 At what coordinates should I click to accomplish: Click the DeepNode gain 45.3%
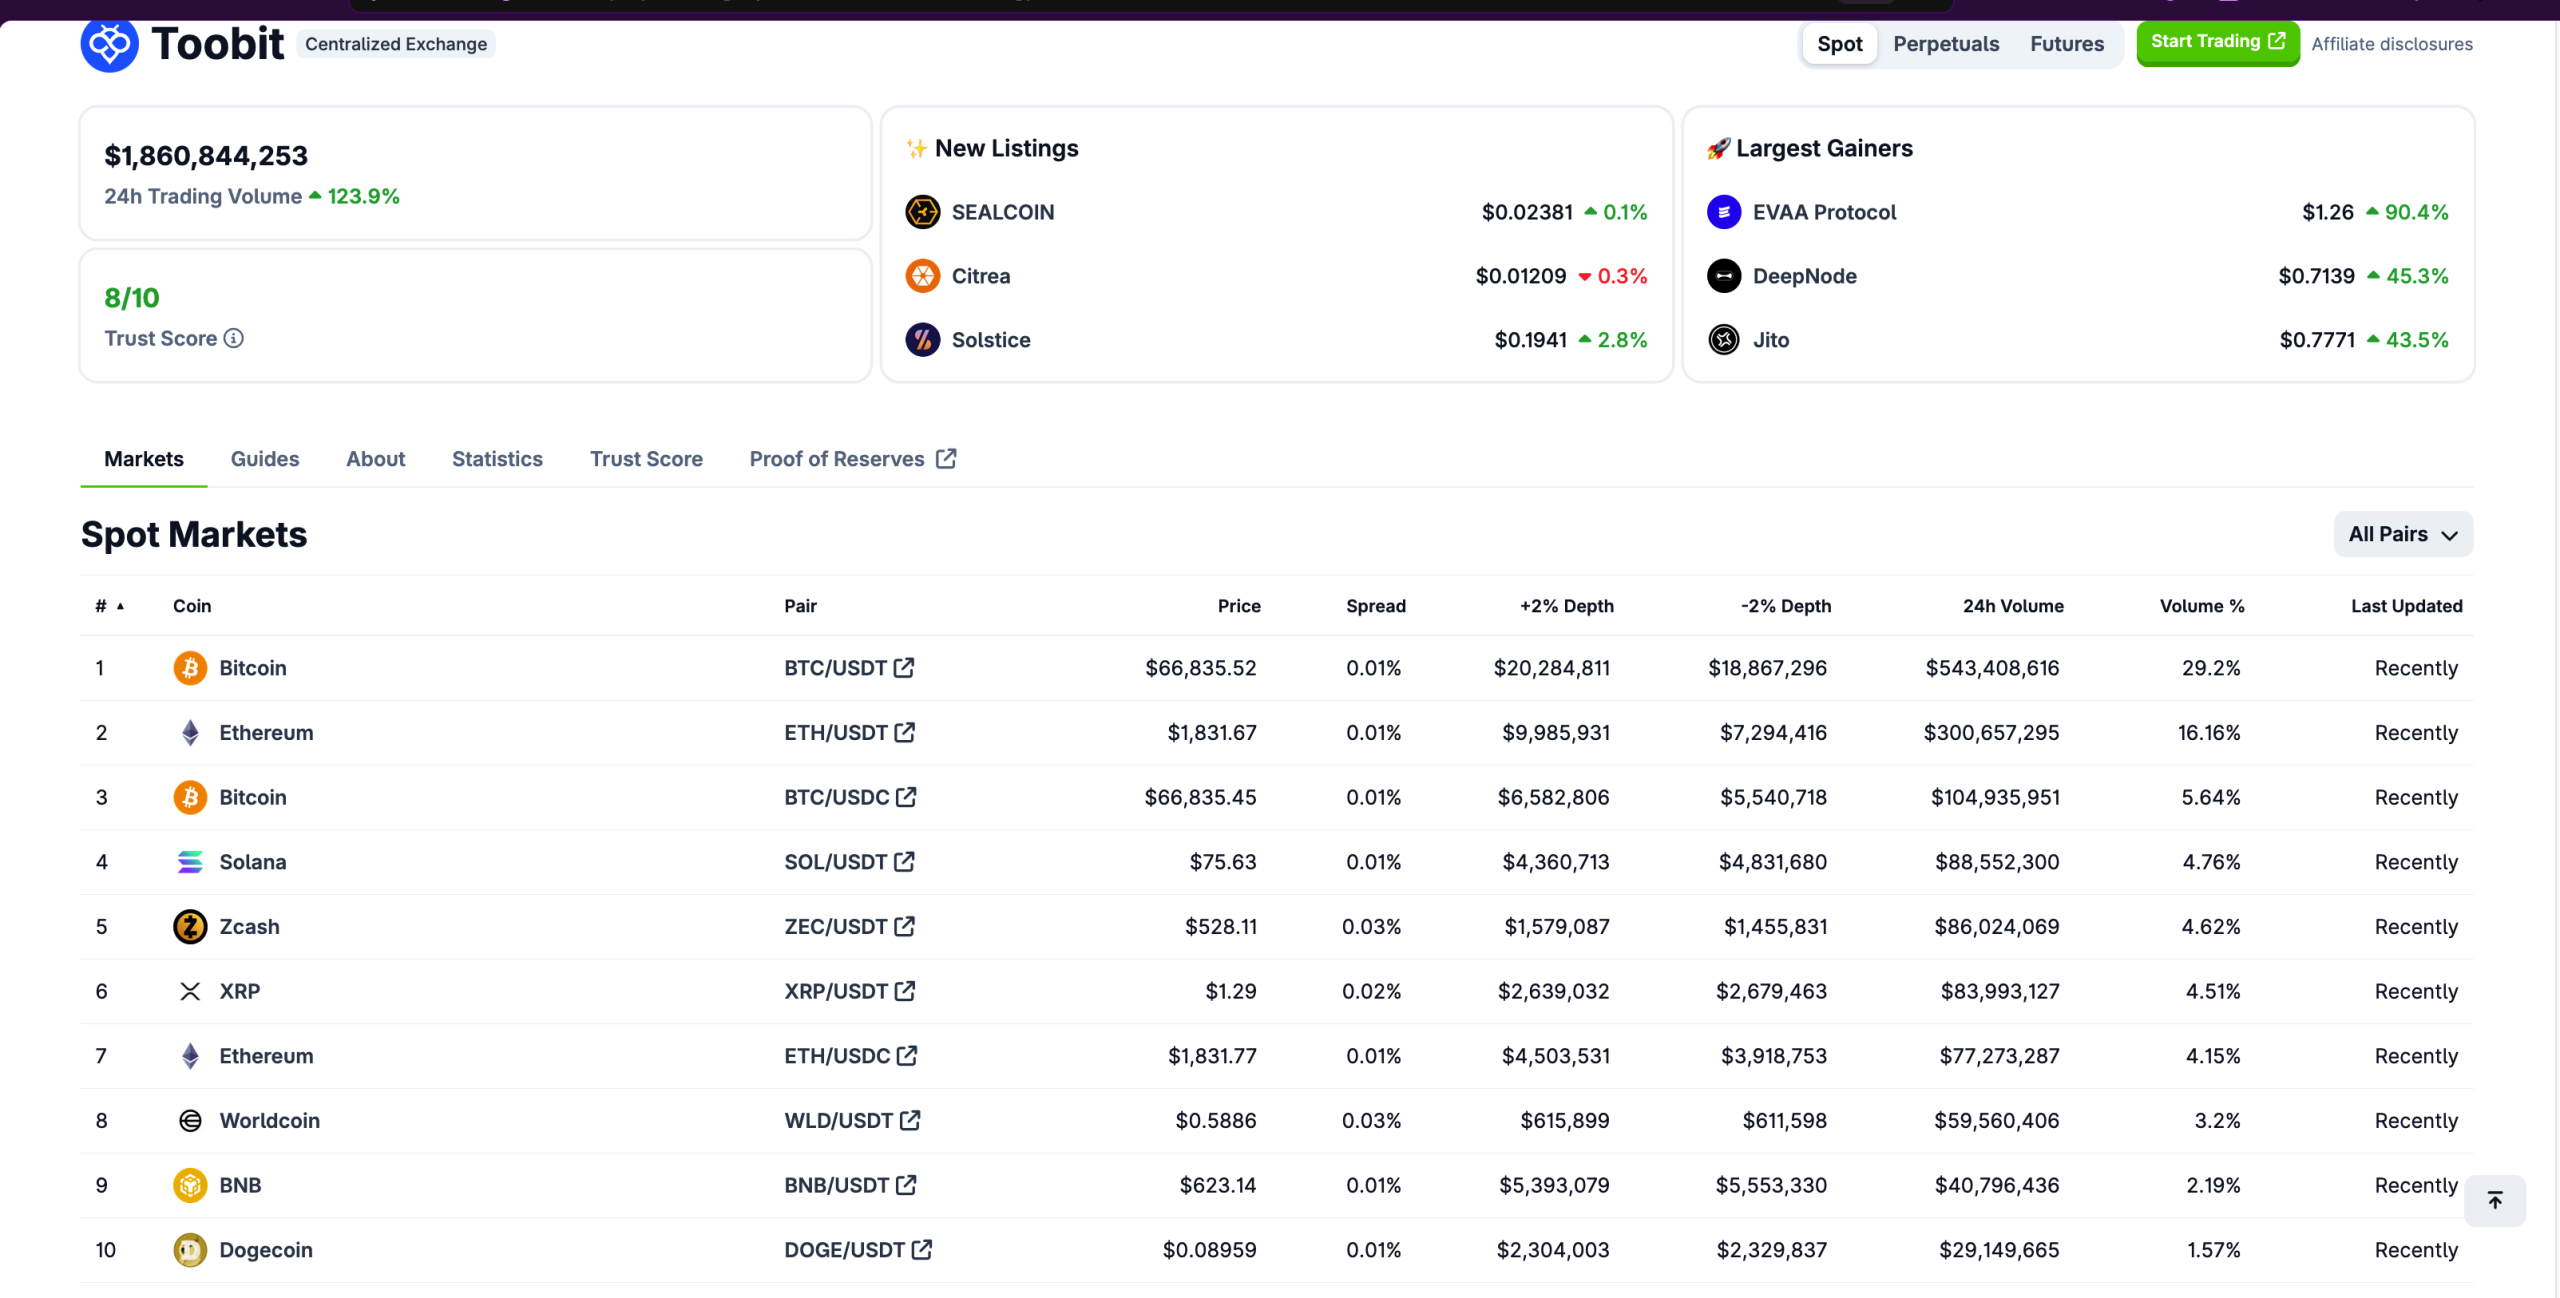2408,276
